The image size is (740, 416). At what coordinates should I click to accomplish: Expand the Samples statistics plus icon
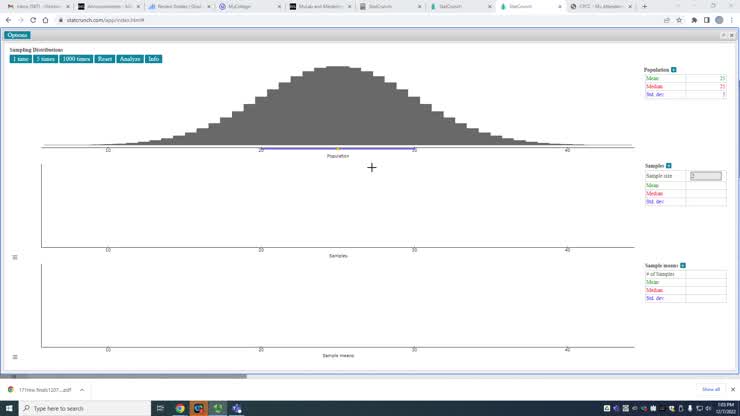(668, 166)
